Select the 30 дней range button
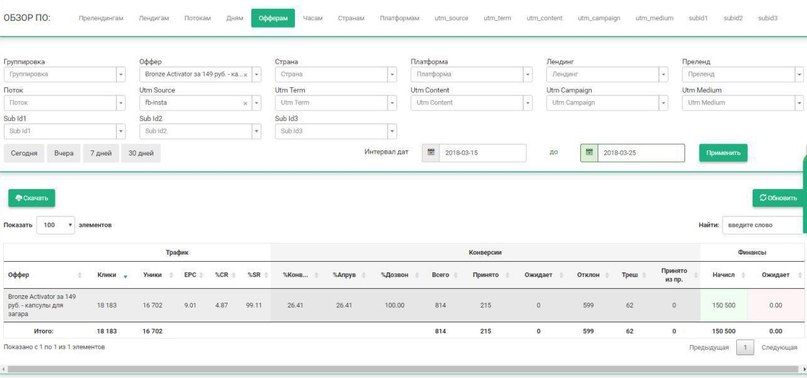Screen dimensions: 807x378 point(141,153)
